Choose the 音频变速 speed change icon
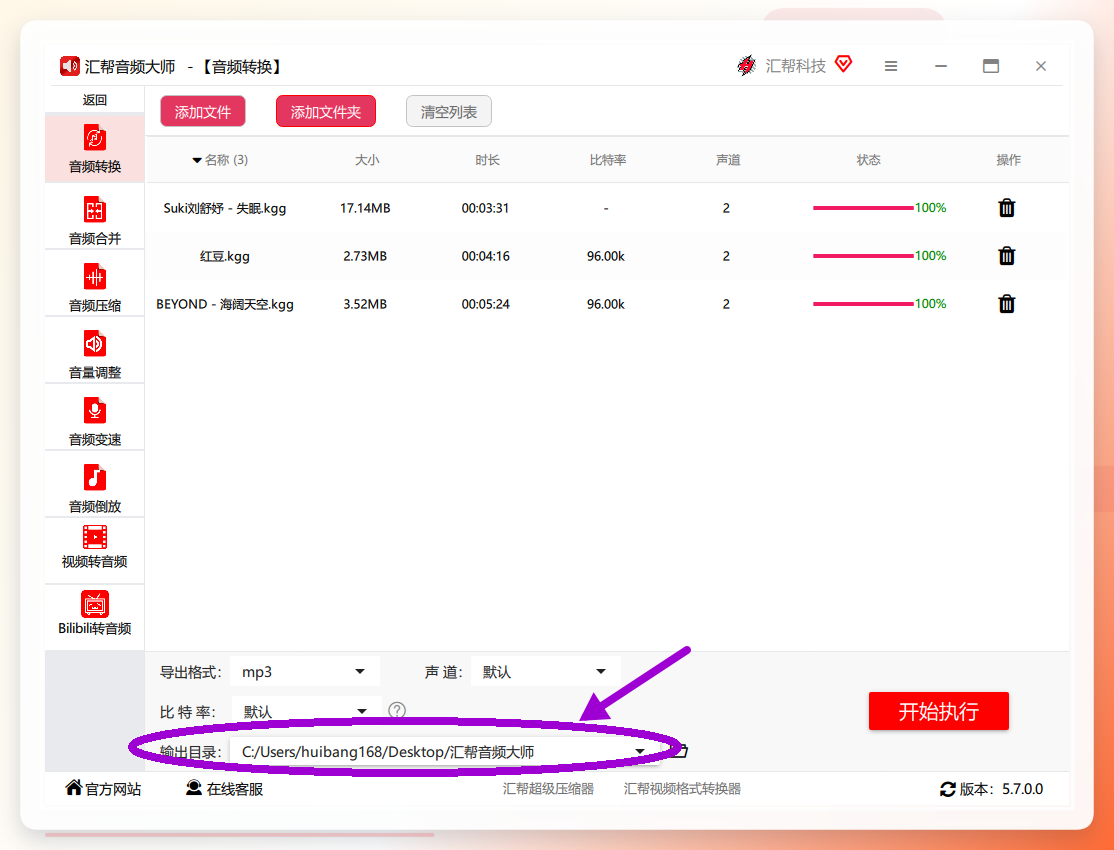Screen dimensions: 1114x850 [94, 411]
